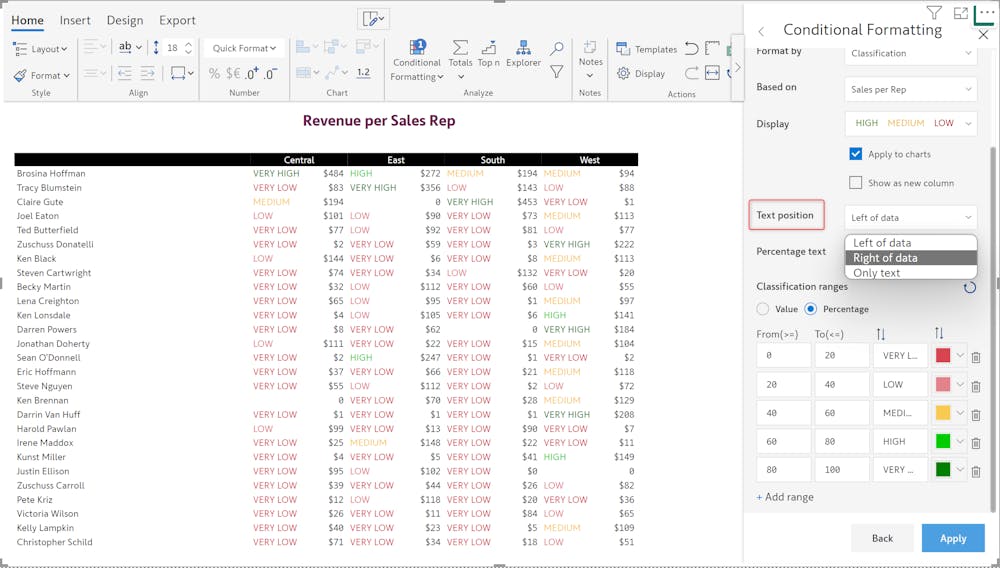Open the Templates tool in Actions
The height and width of the screenshot is (568, 1000).
coord(646,49)
